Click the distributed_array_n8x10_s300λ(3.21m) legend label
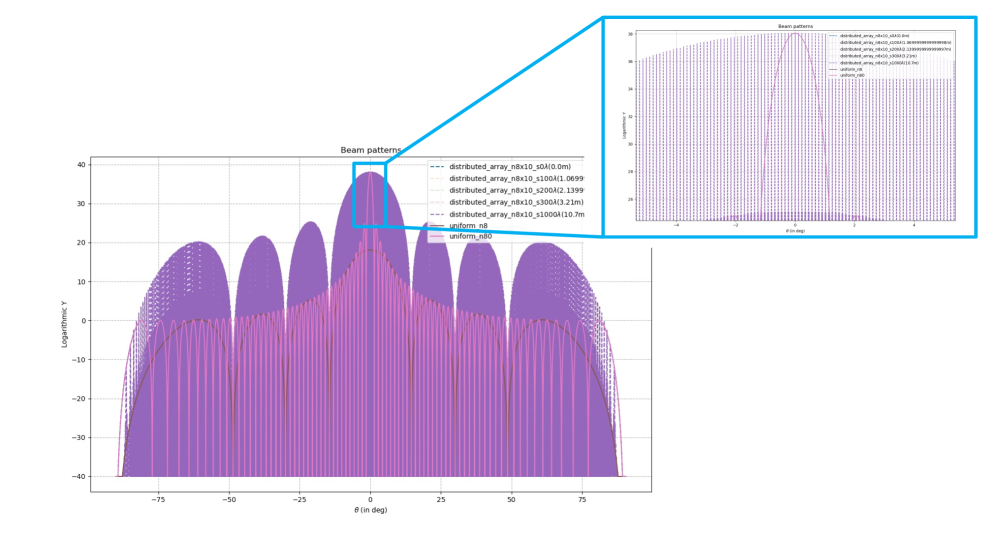 [513, 202]
